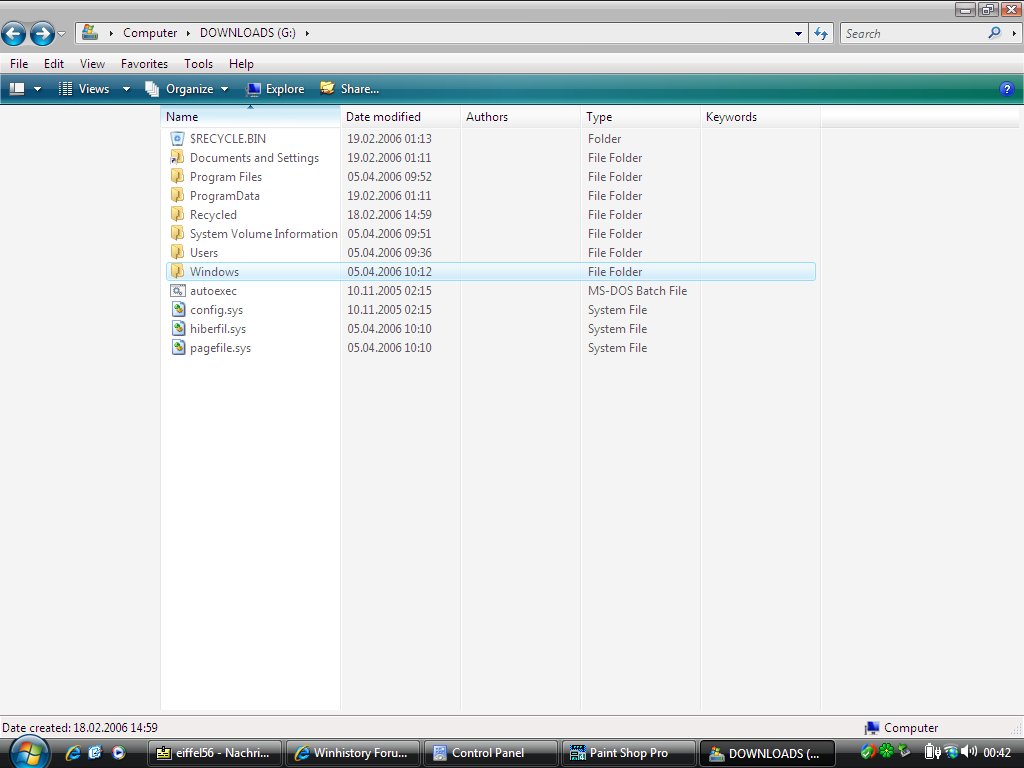Open the Organize dropdown menu
Image resolution: width=1024 pixels, height=768 pixels.
pos(225,88)
